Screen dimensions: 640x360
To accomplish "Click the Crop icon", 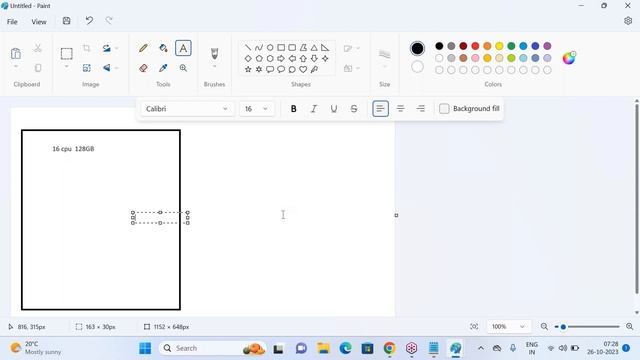I will [87, 48].
